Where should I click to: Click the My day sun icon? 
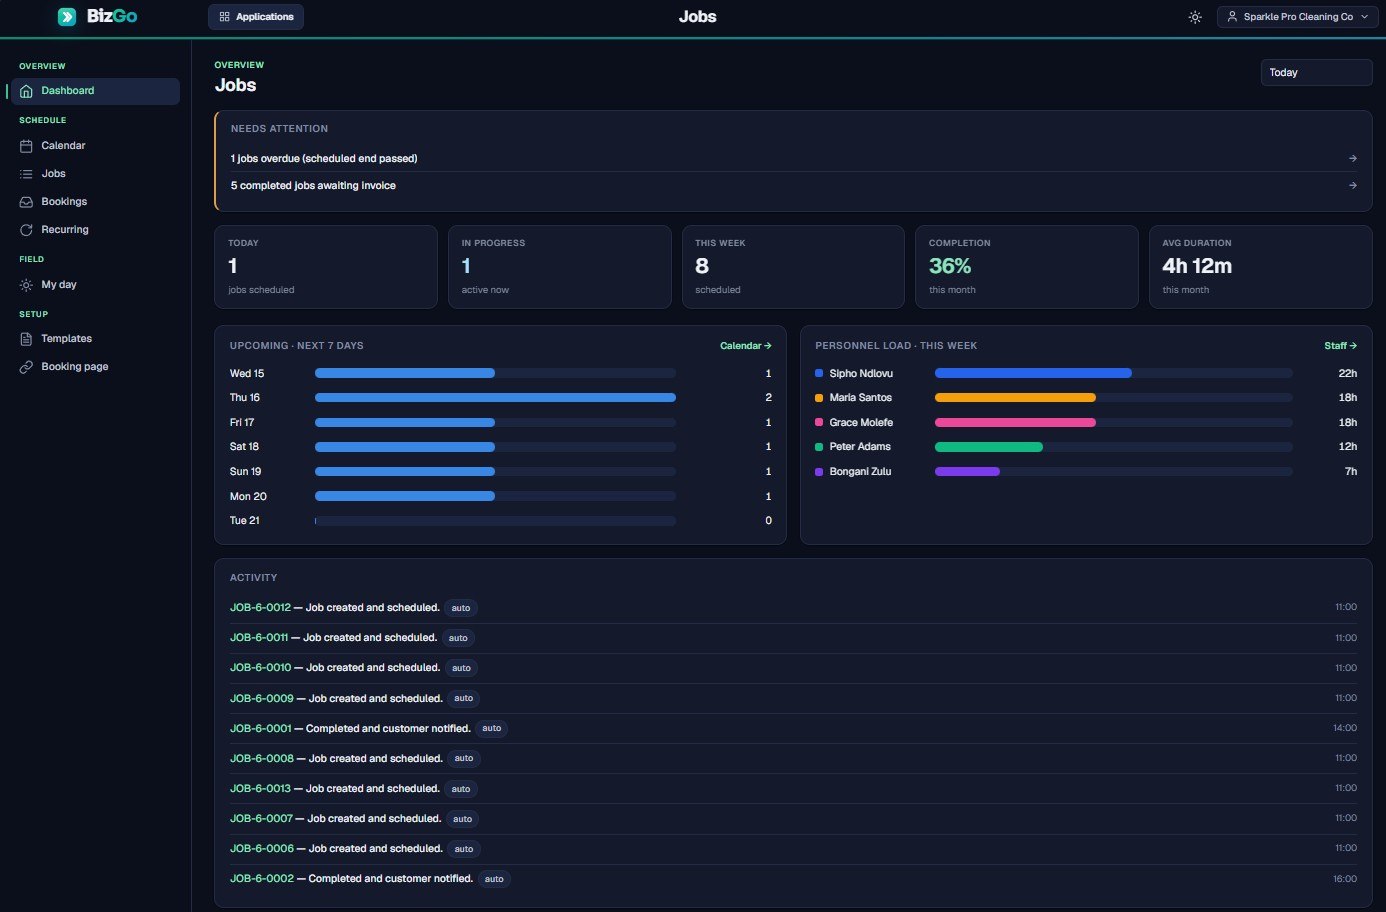[x=26, y=285]
